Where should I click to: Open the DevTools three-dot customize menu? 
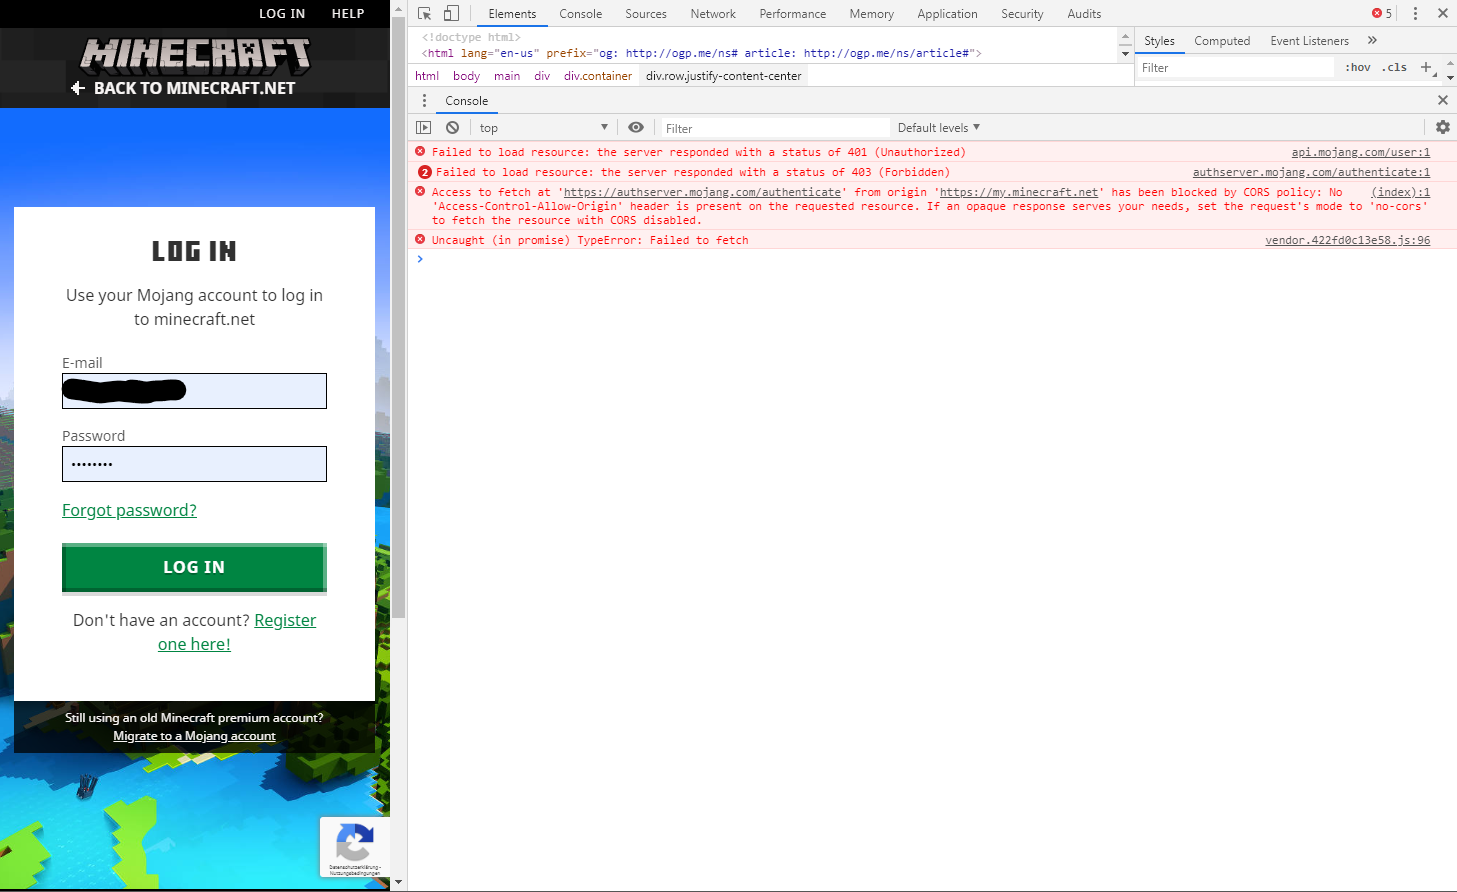click(1415, 14)
